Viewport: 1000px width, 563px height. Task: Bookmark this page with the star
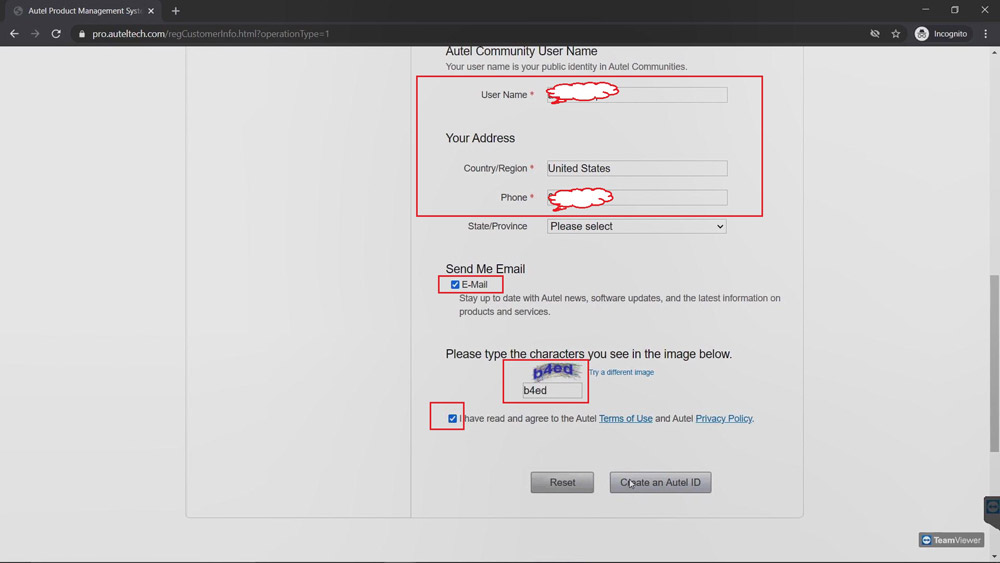coord(895,34)
